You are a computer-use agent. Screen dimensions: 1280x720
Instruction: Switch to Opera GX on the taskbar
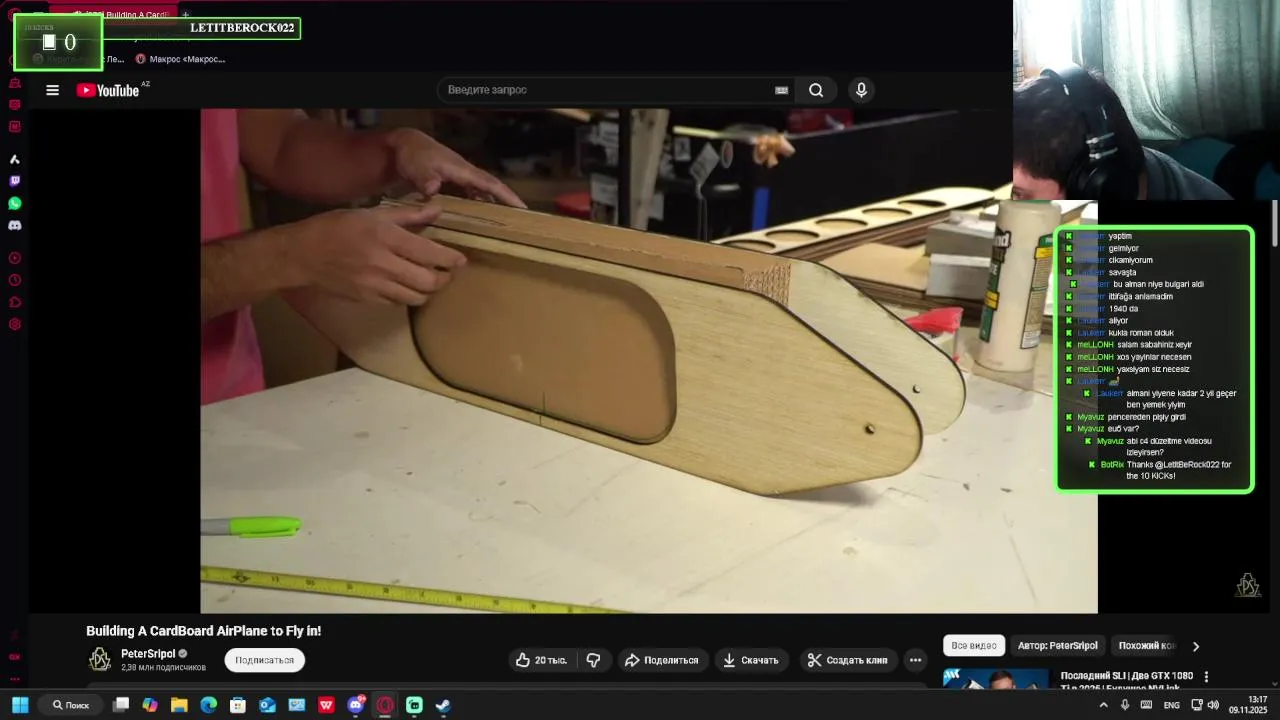tap(385, 705)
